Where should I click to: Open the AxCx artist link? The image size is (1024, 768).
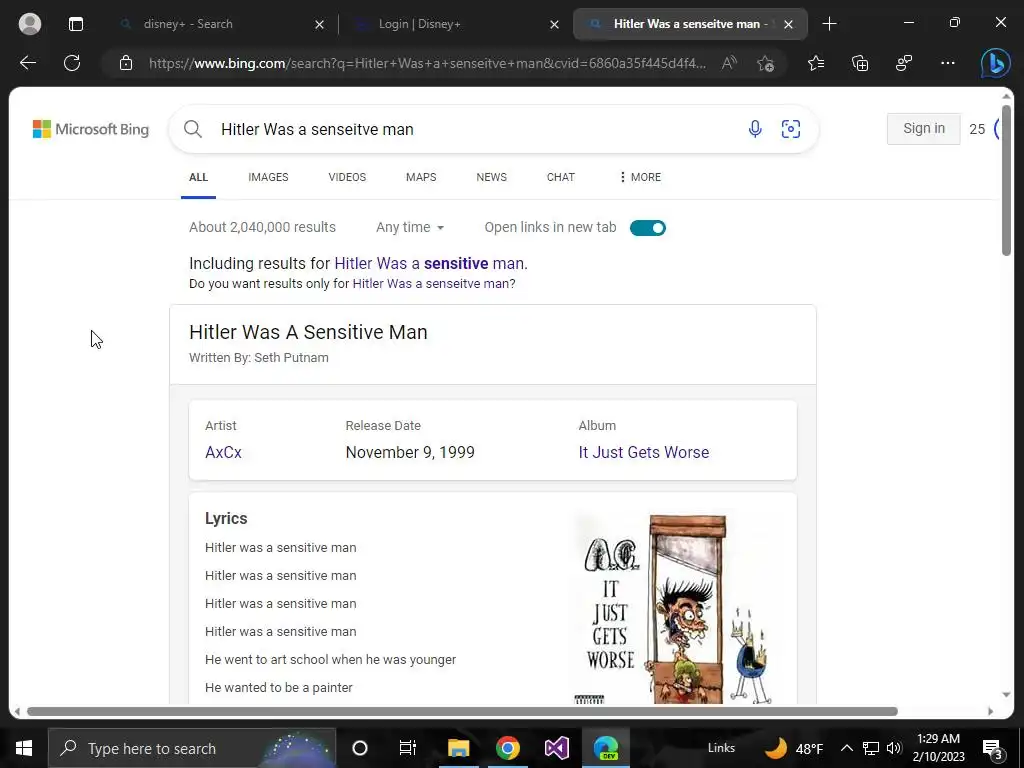click(223, 452)
